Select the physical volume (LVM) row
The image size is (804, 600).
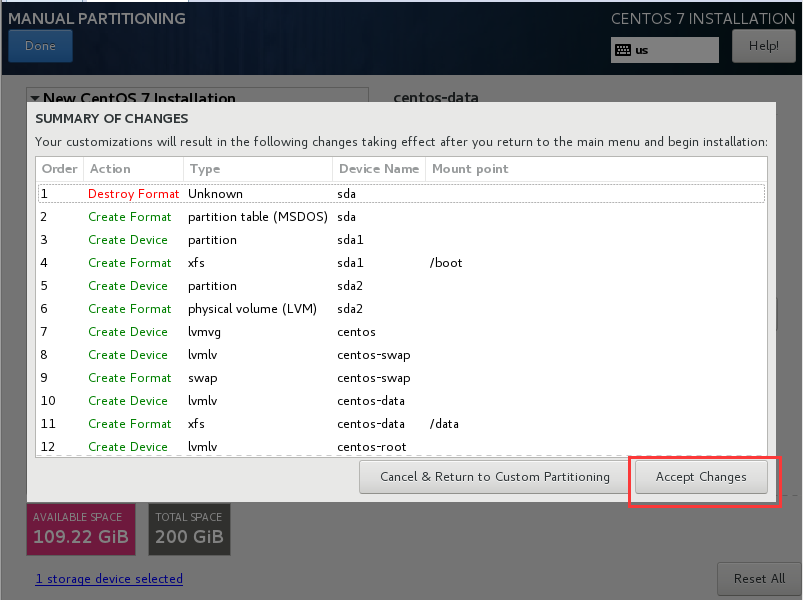(x=401, y=309)
